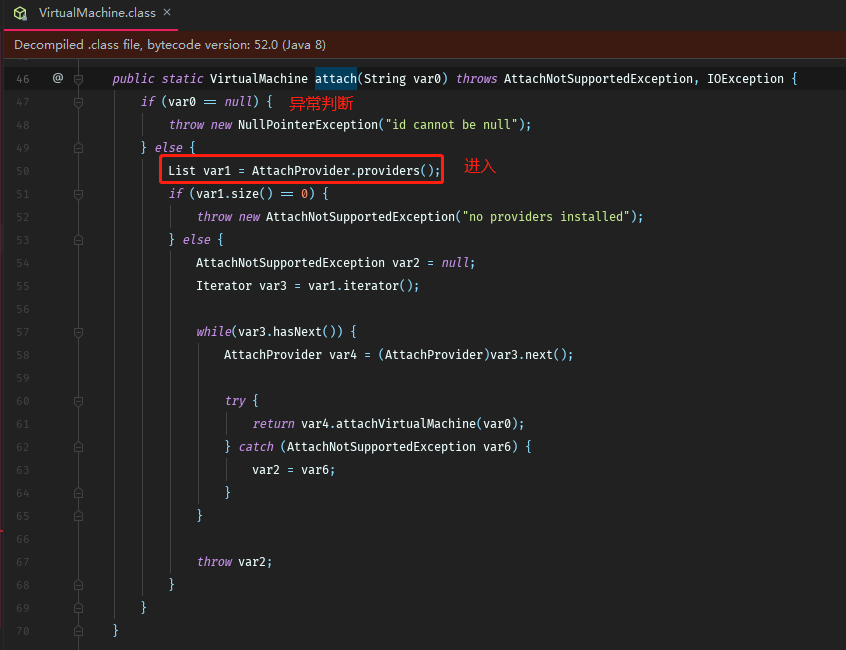Click the fold icon next to the inner else block

pyautogui.click(x=78, y=239)
